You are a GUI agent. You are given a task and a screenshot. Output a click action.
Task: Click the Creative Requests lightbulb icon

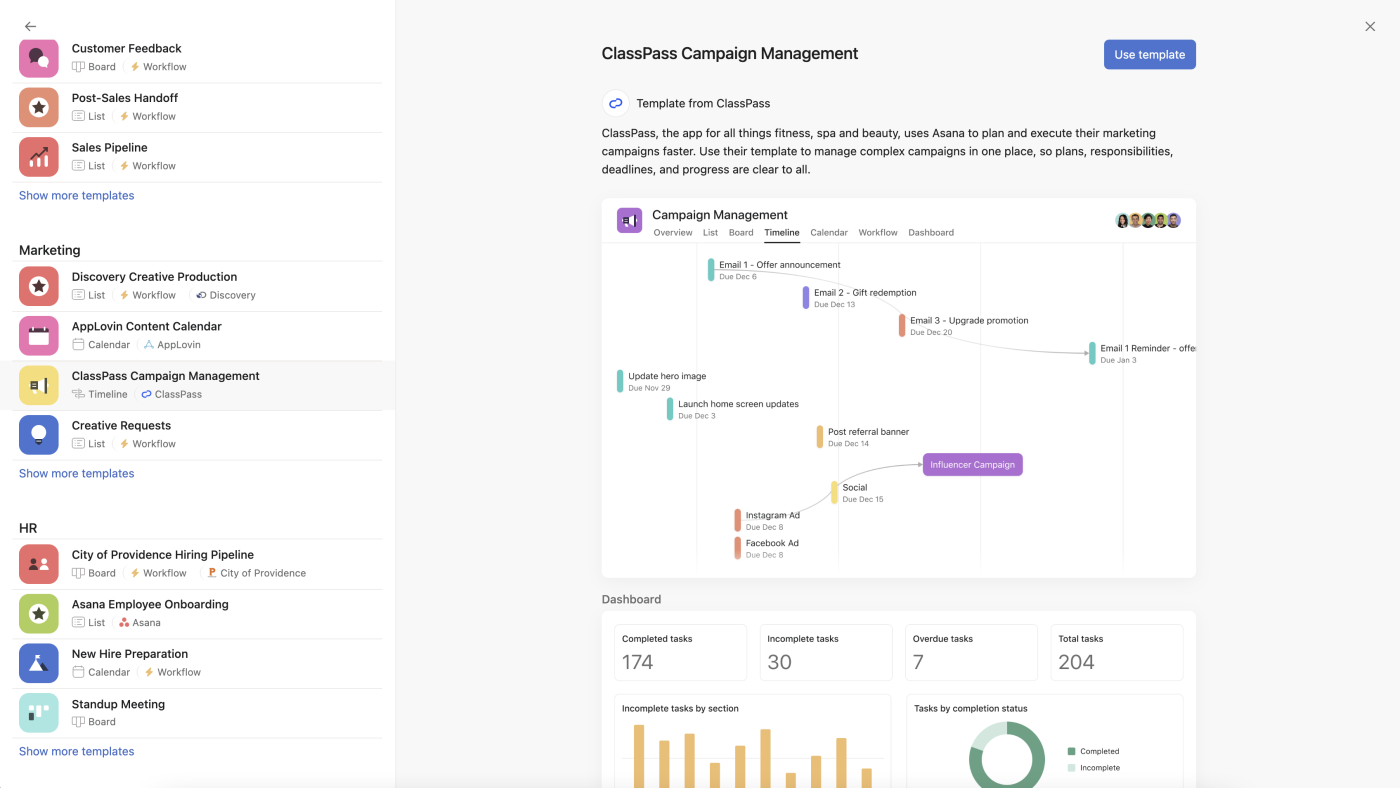click(x=39, y=435)
